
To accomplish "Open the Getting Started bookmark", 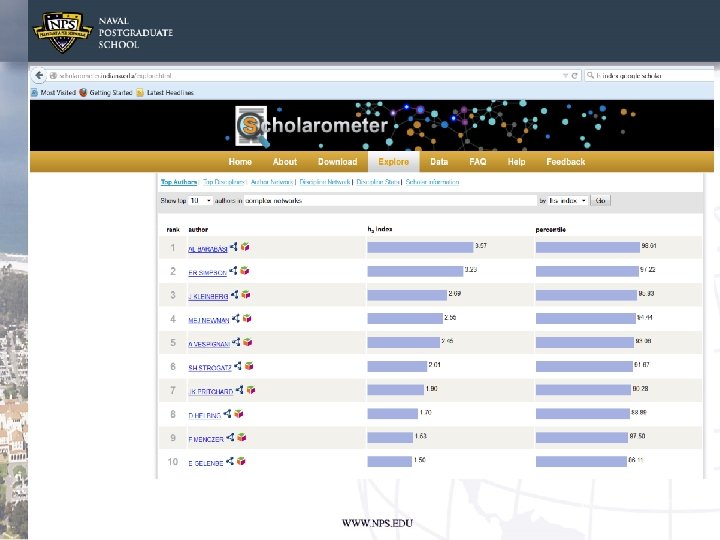I will [106, 93].
